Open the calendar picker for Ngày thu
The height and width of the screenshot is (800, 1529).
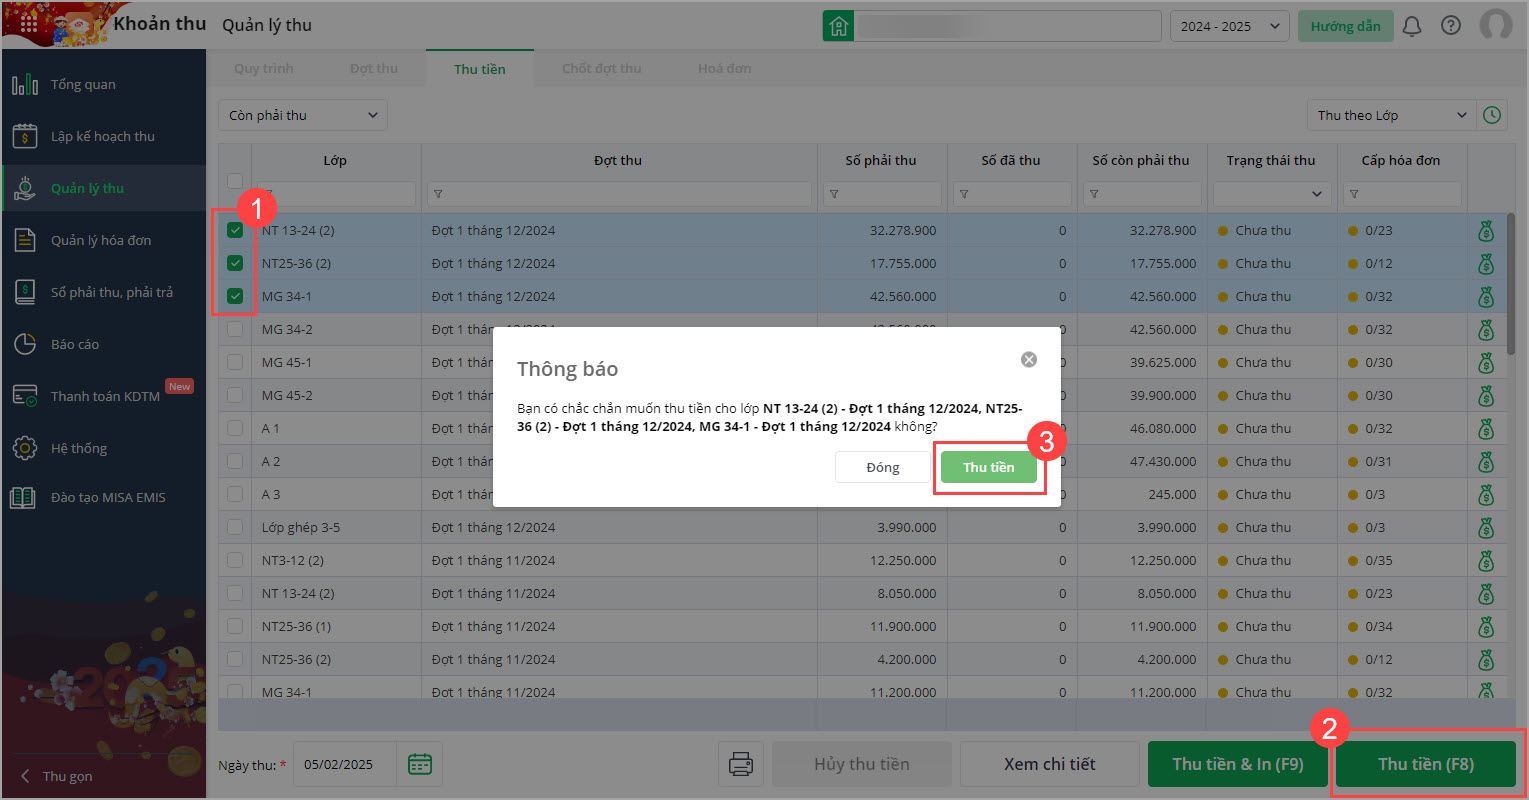[x=420, y=765]
